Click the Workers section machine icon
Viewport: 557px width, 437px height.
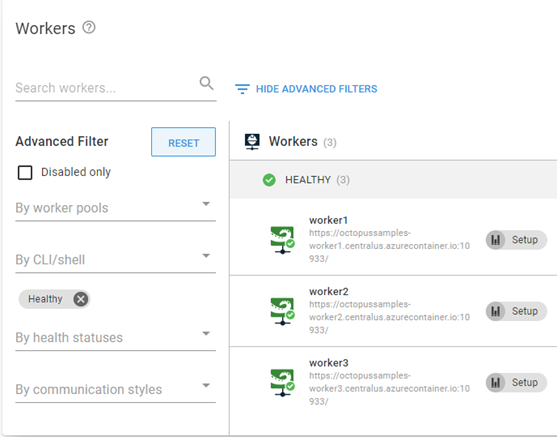pos(252,142)
